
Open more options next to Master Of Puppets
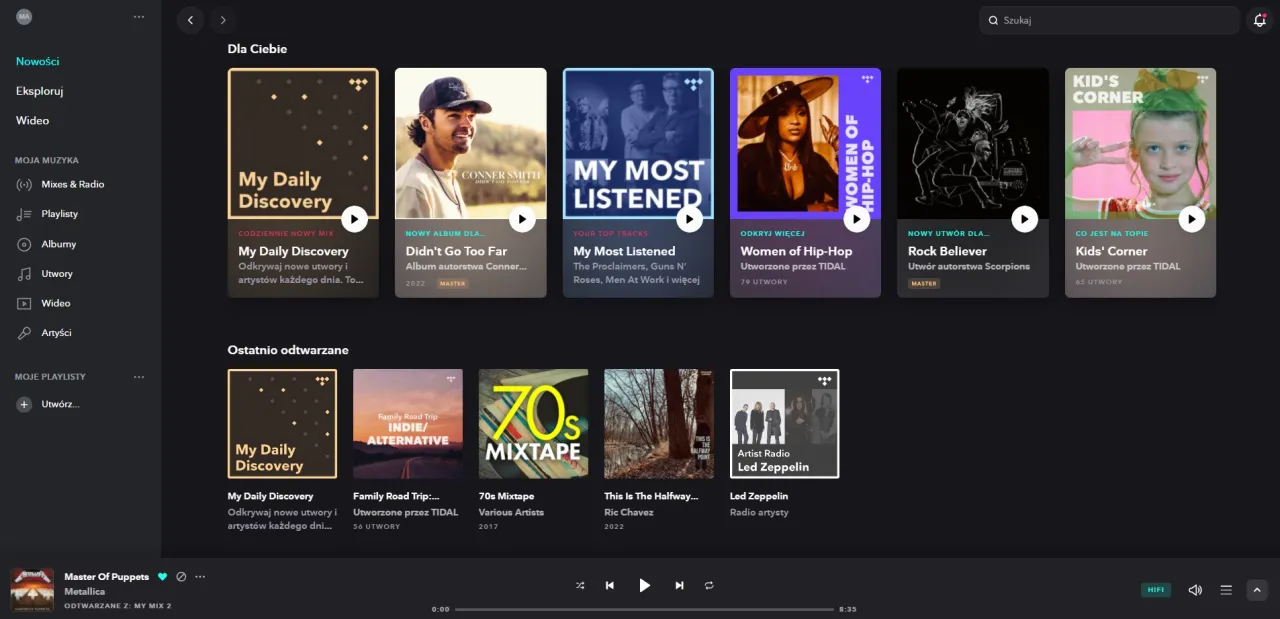pos(200,576)
